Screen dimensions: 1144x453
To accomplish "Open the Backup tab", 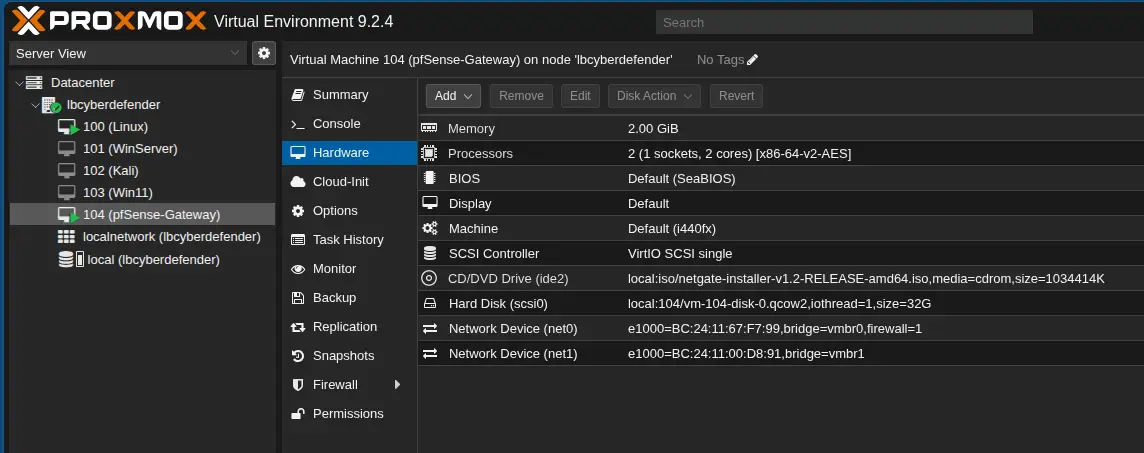I will [349, 298].
